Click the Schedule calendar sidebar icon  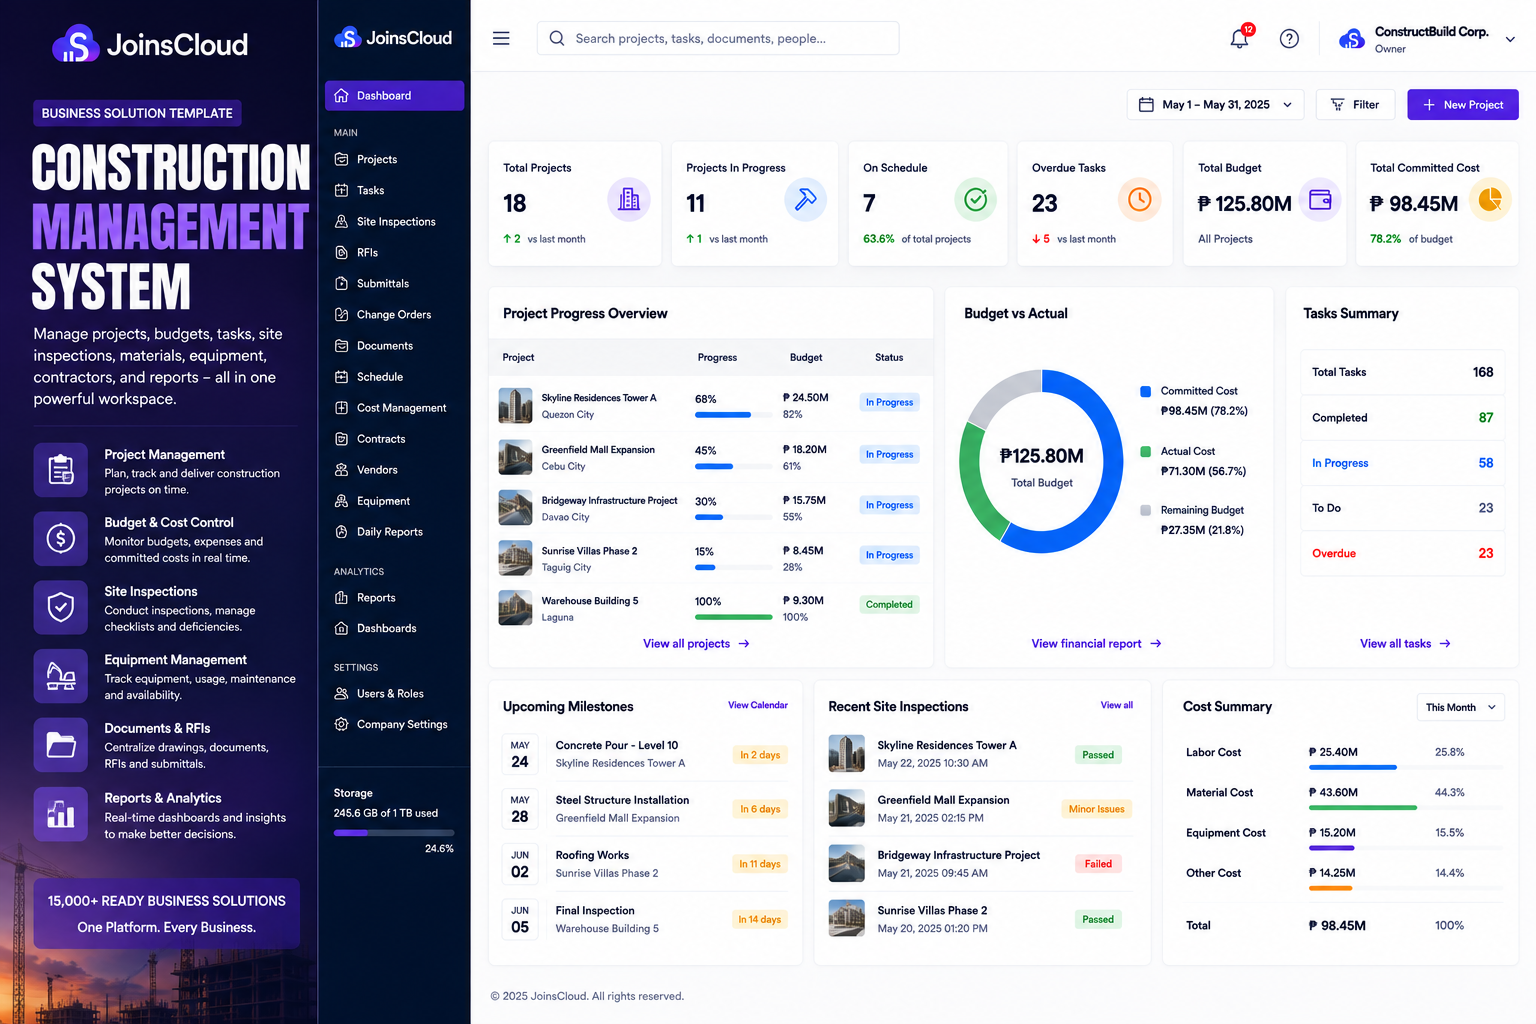click(342, 377)
